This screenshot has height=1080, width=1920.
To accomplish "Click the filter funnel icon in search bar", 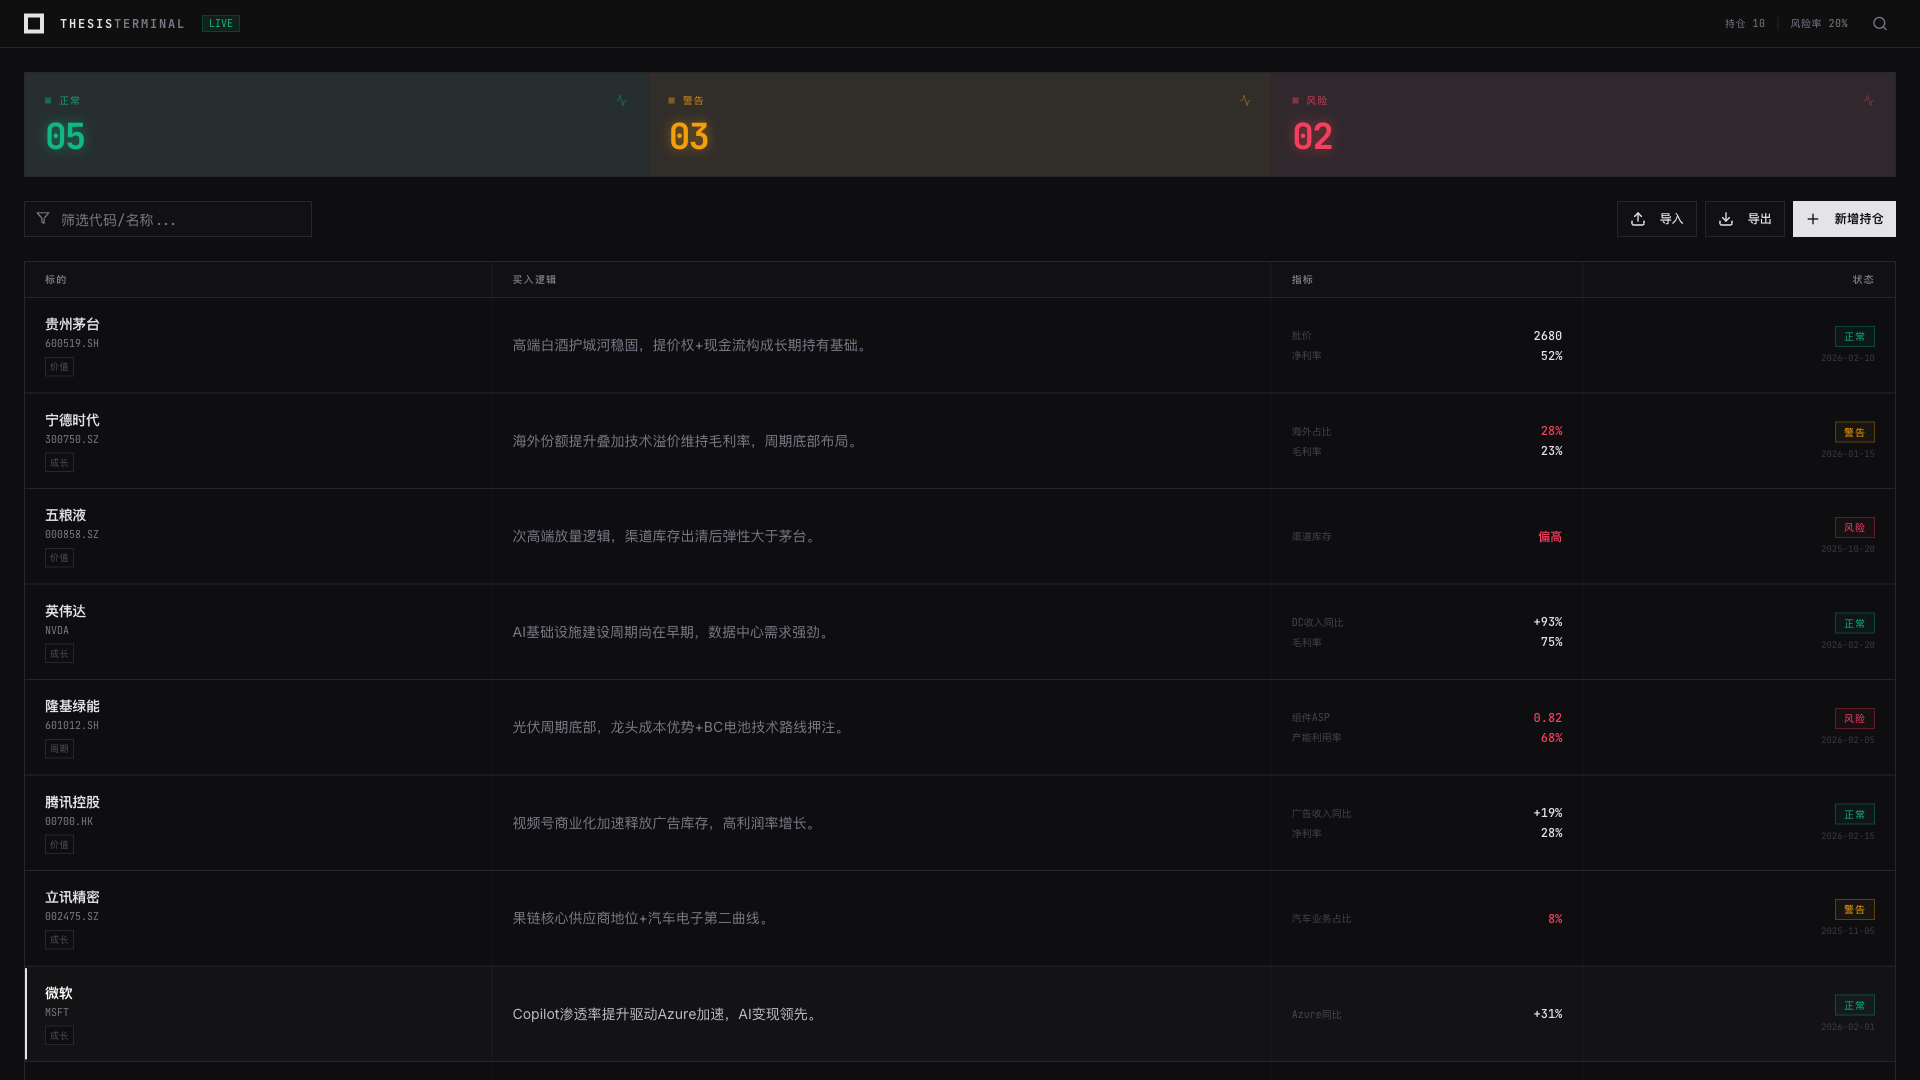I will [42, 218].
